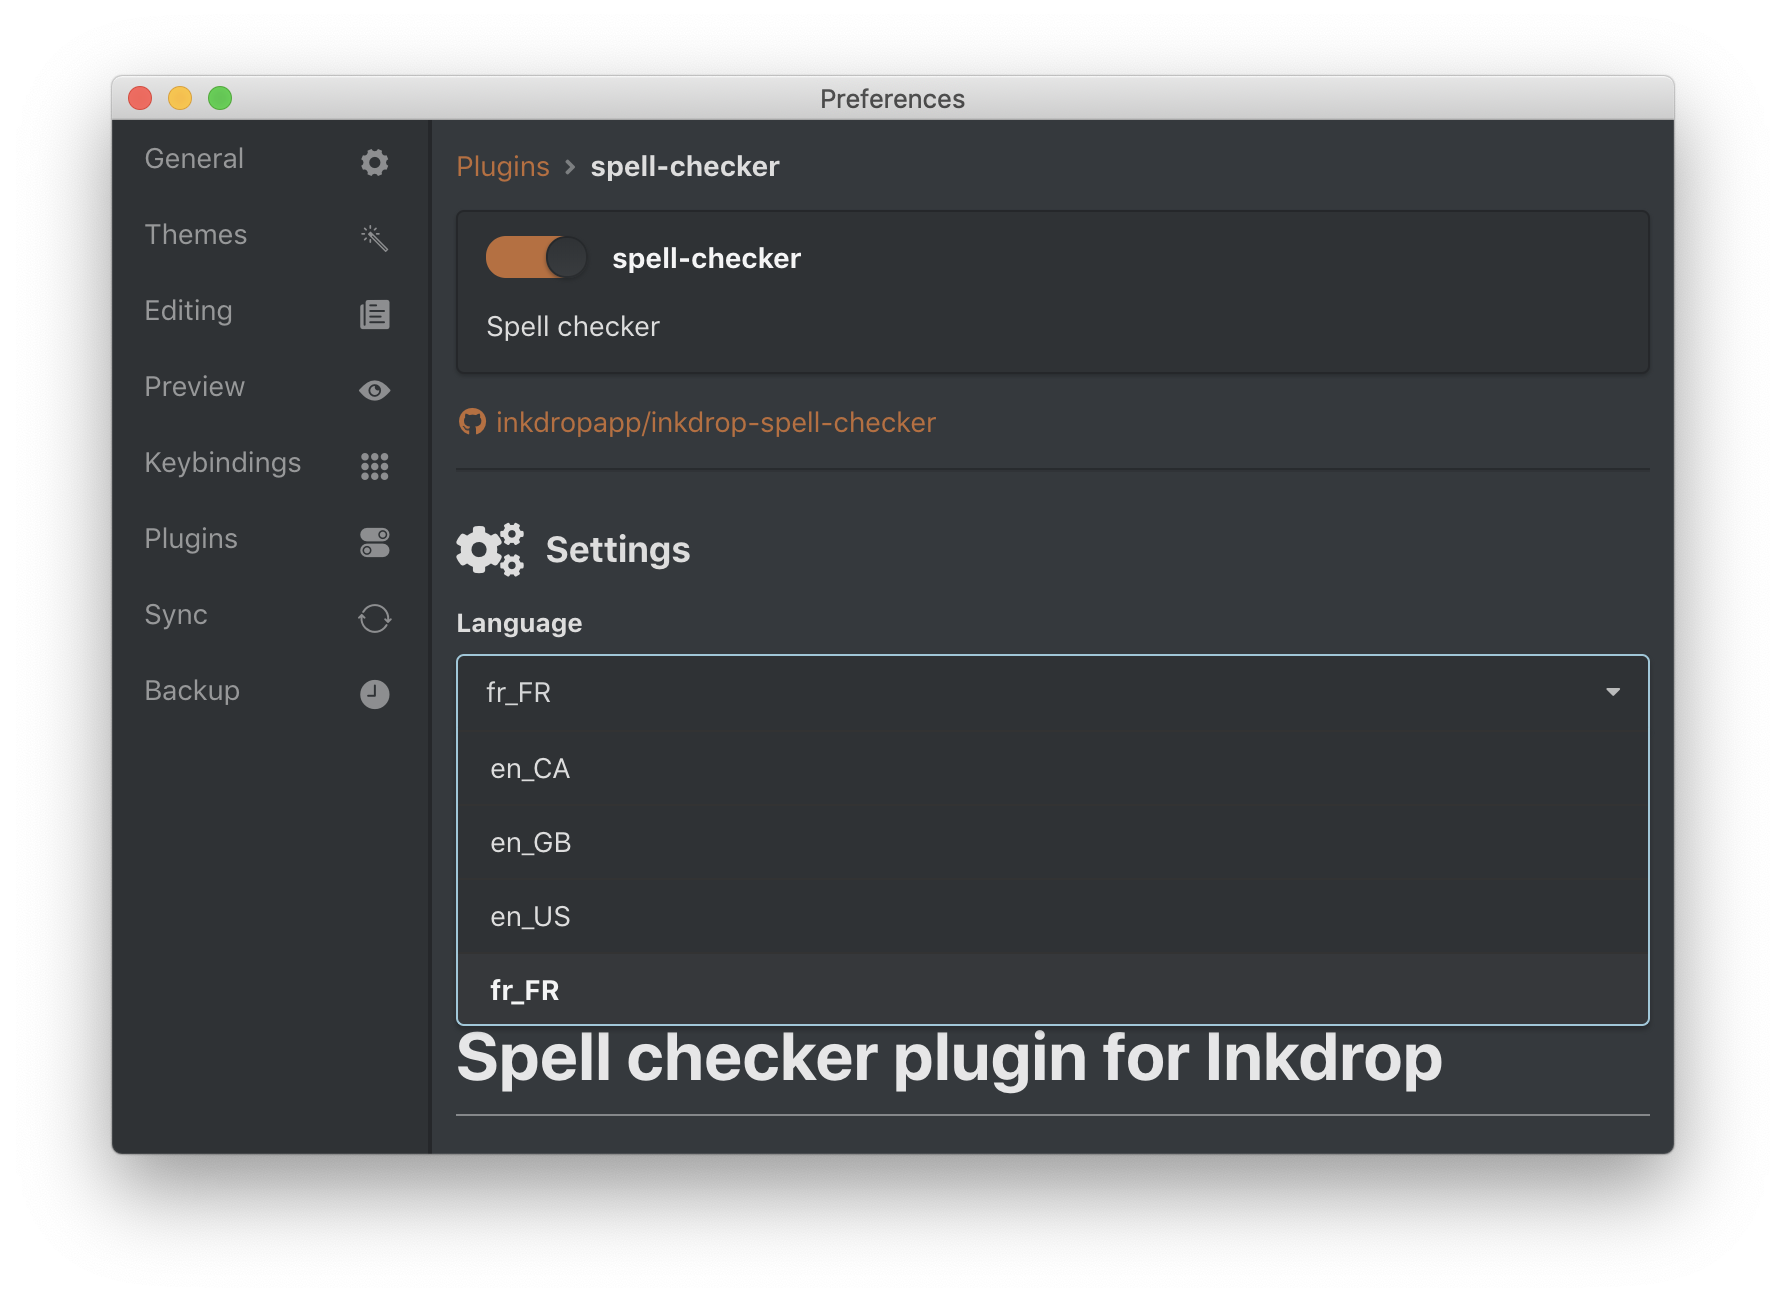1786x1302 pixels.
Task: Click the Keybindings grid icon
Action: pyautogui.click(x=374, y=466)
